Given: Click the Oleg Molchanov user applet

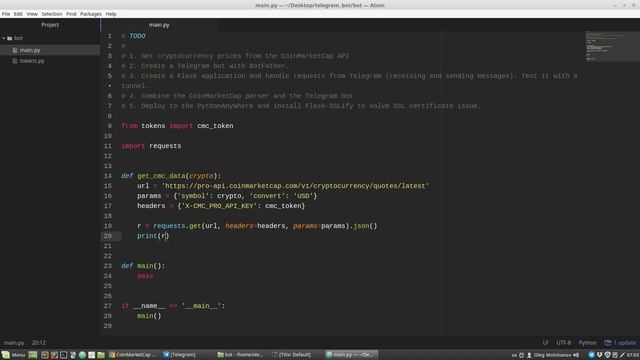Looking at the screenshot, I should [x=549, y=355].
